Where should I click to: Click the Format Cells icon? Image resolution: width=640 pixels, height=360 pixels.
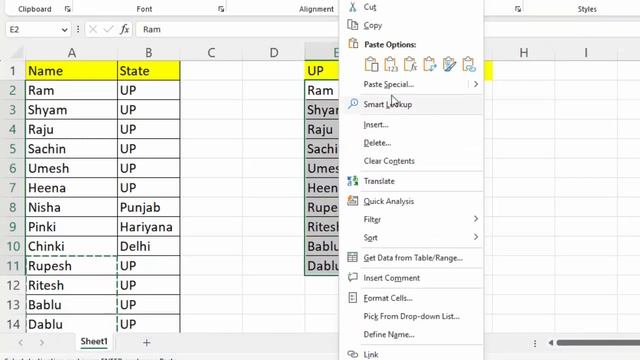353,298
